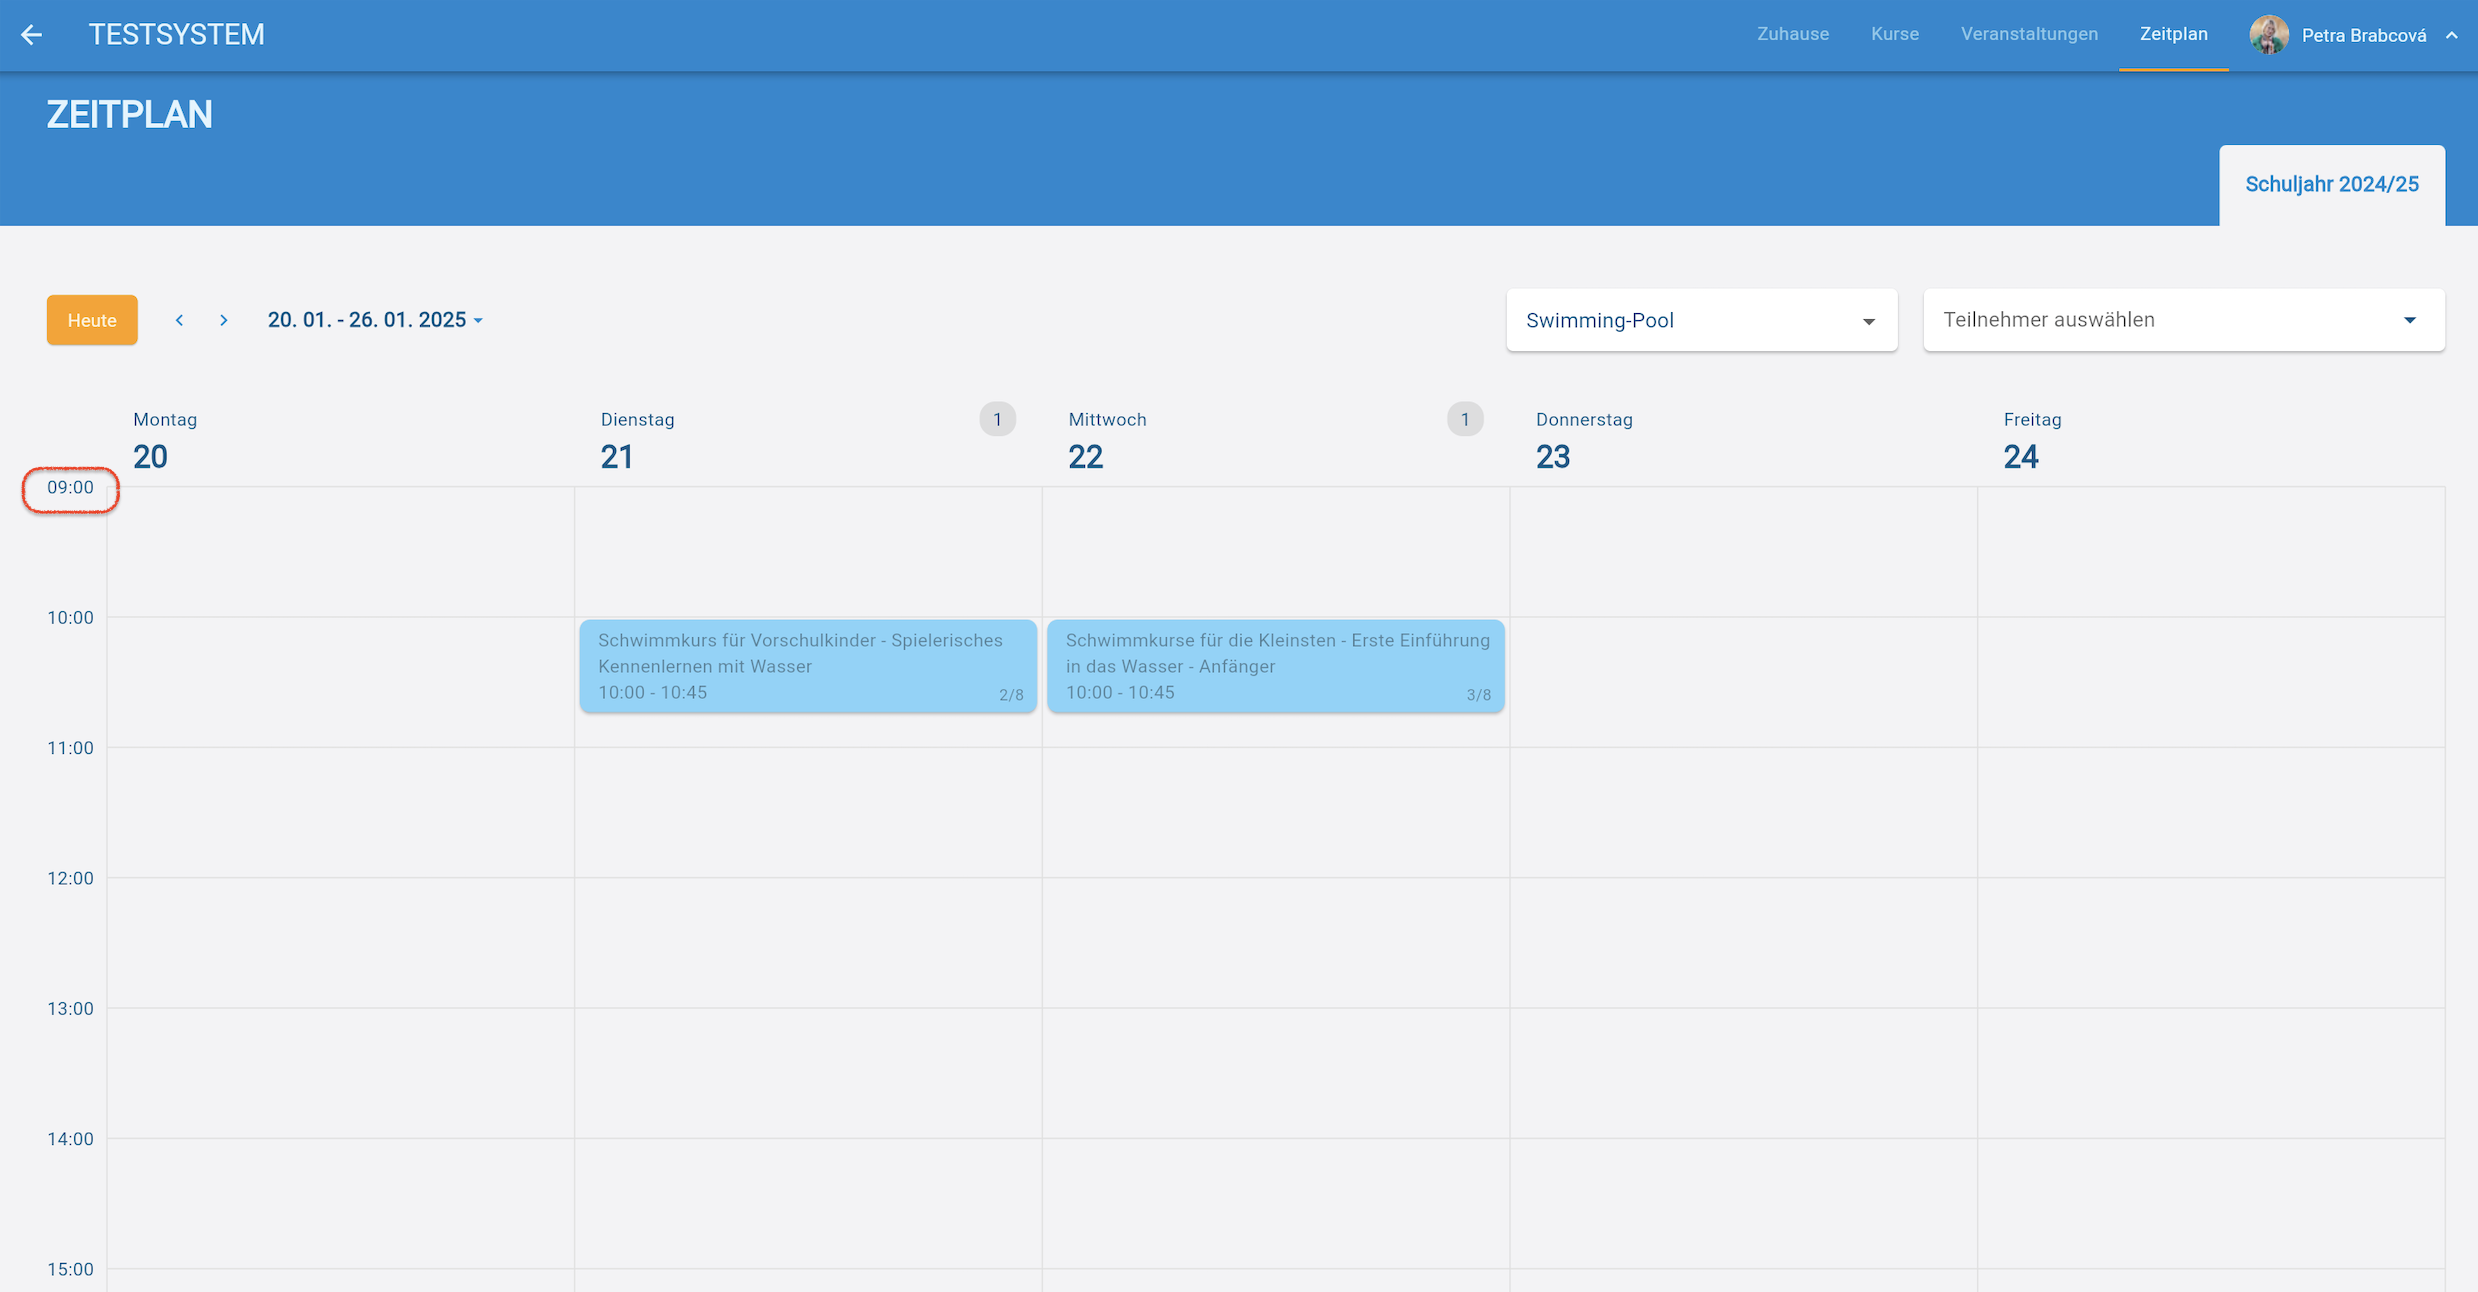2478x1292 pixels.
Task: Click Mittwoch event count badge
Action: pos(1465,419)
